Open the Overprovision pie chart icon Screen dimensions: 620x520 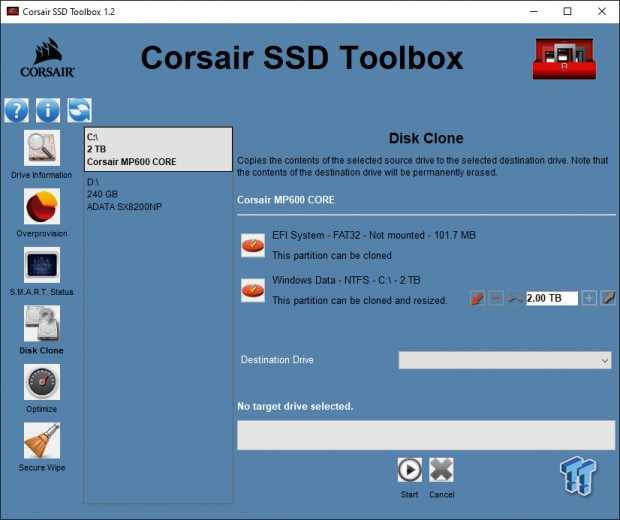(x=42, y=206)
